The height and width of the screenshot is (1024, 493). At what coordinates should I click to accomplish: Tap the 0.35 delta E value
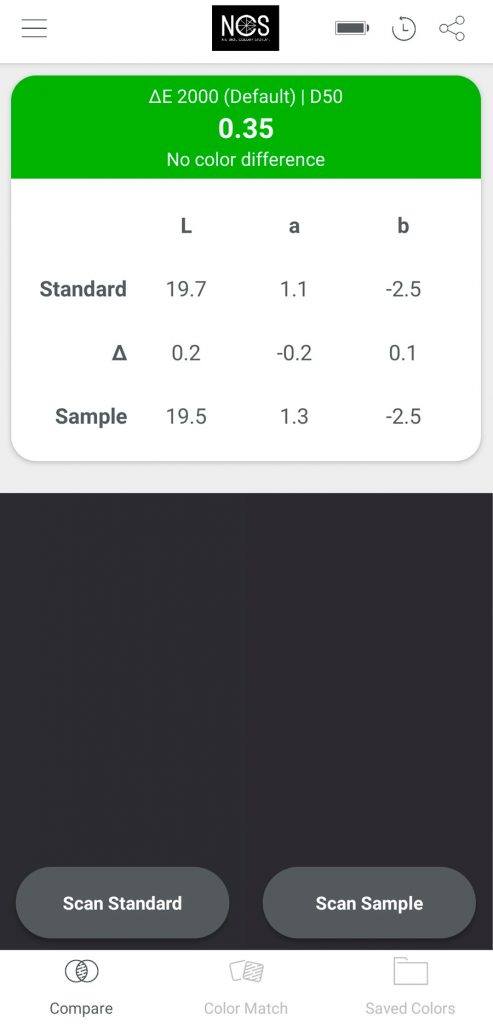pos(246,129)
